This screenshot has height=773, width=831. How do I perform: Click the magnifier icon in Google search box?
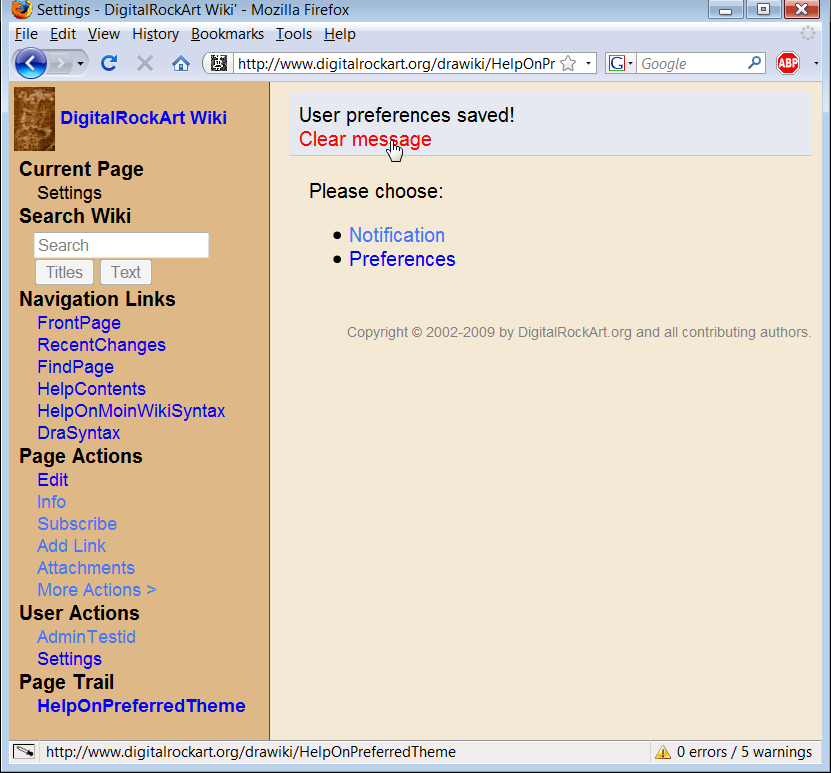755,63
